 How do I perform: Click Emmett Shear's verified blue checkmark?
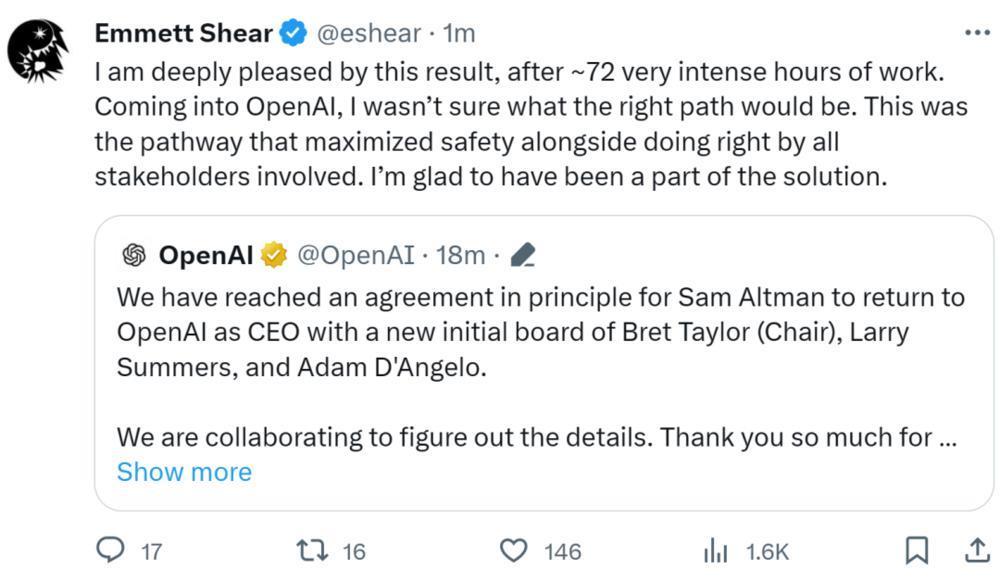click(x=290, y=32)
